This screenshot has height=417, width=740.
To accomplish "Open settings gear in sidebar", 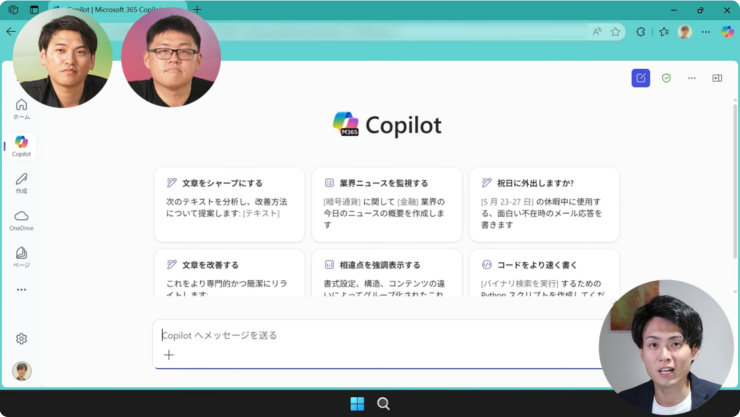I will (x=21, y=339).
